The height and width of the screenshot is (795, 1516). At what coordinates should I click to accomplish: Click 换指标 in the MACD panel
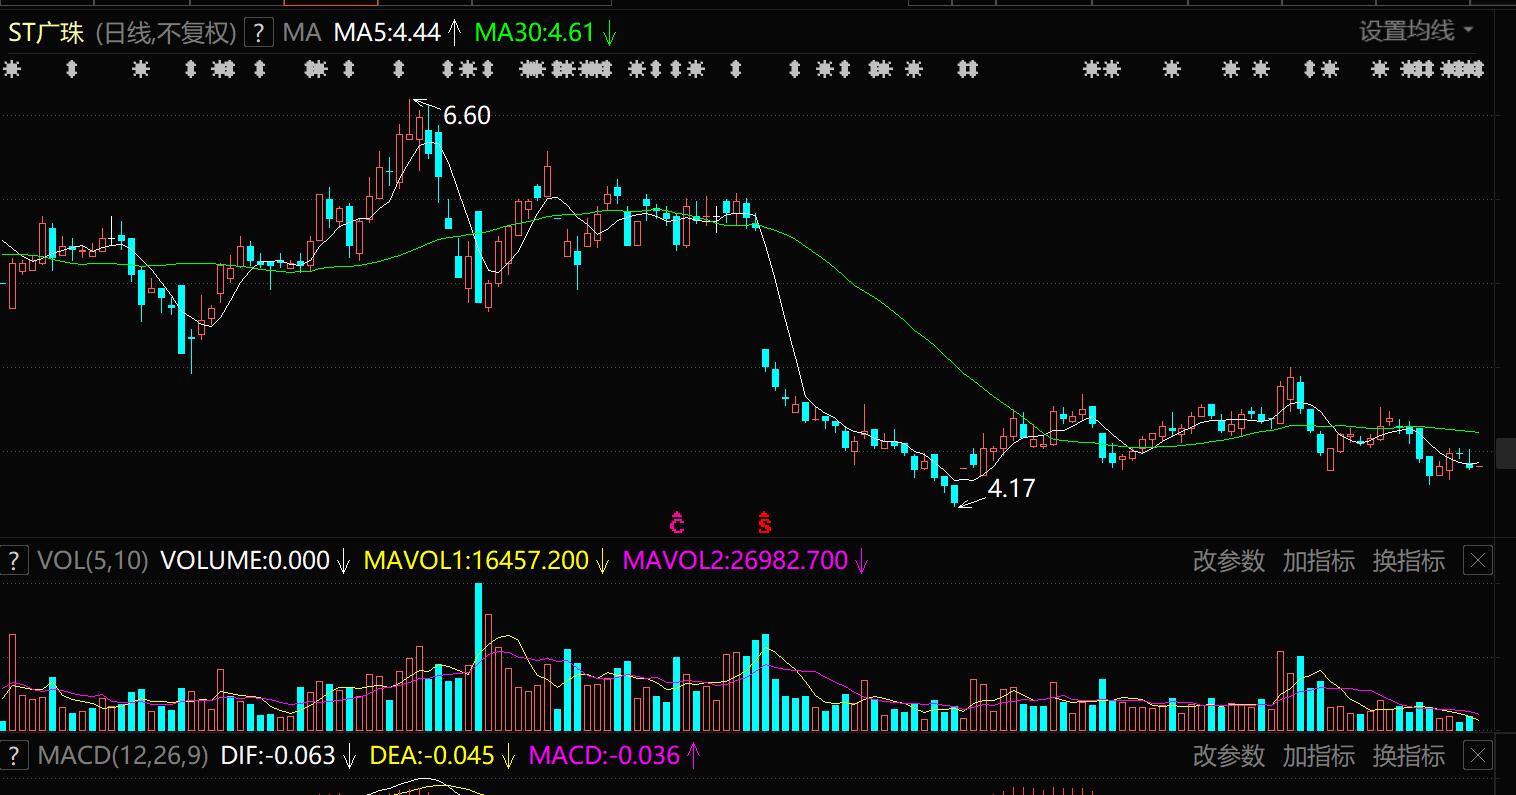pyautogui.click(x=1408, y=755)
